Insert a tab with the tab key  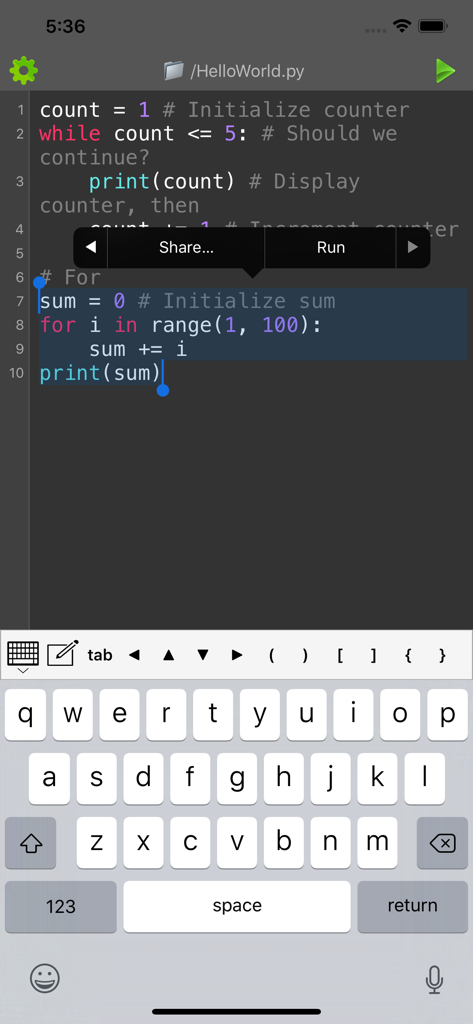pyautogui.click(x=100, y=655)
